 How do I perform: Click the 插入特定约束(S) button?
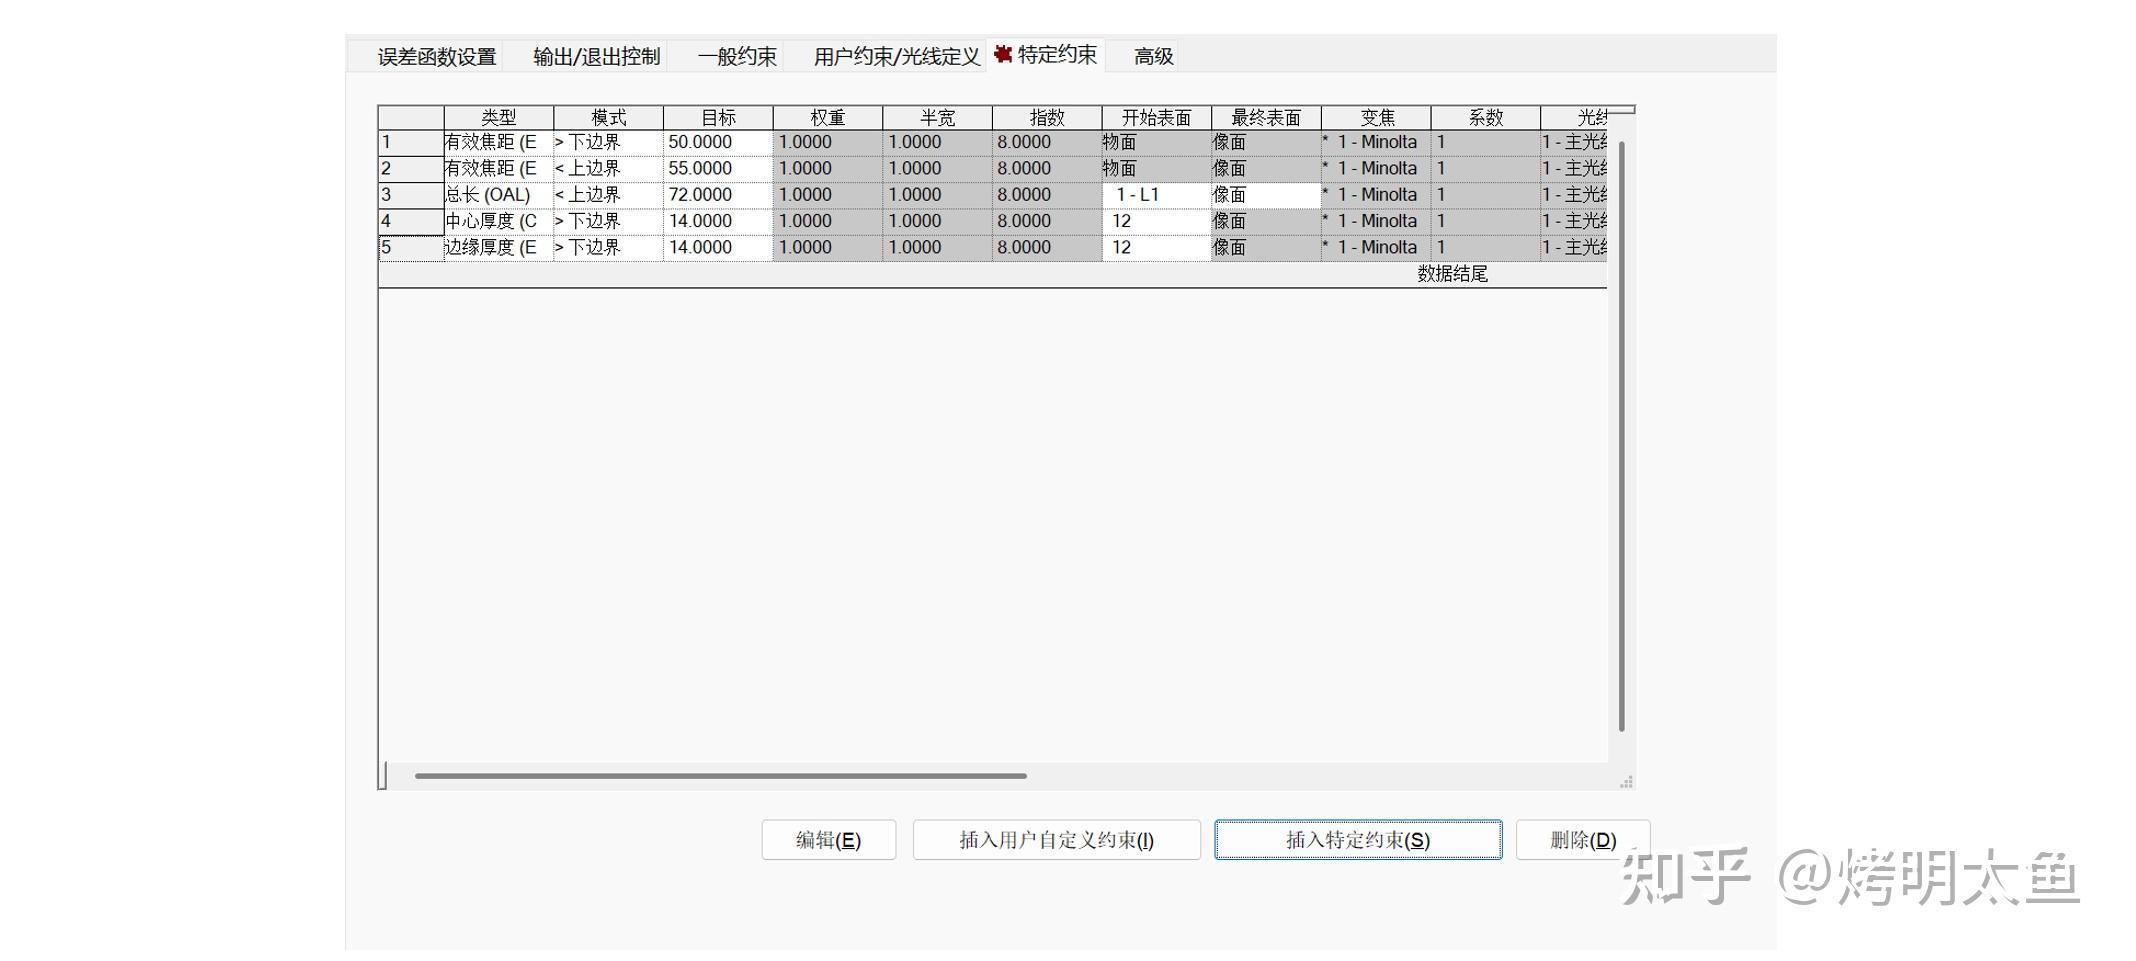click(x=1357, y=840)
